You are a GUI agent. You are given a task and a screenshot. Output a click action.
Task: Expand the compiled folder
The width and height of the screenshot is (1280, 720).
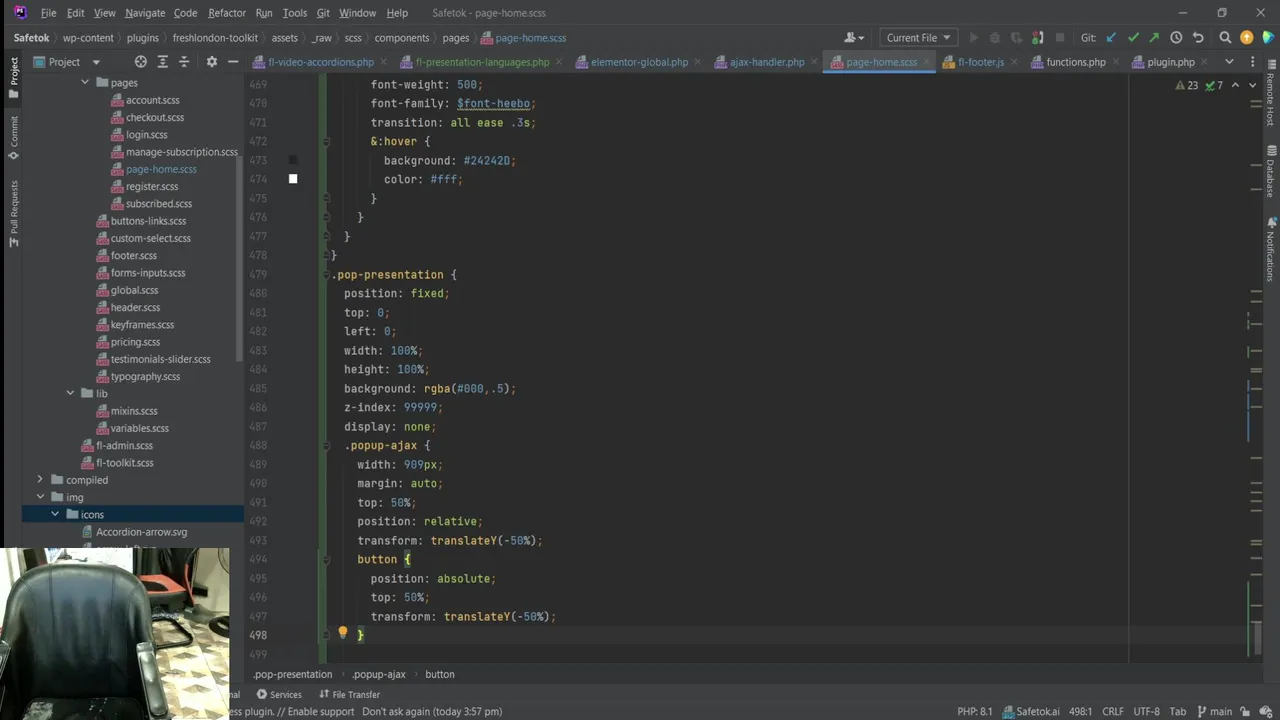coord(40,480)
